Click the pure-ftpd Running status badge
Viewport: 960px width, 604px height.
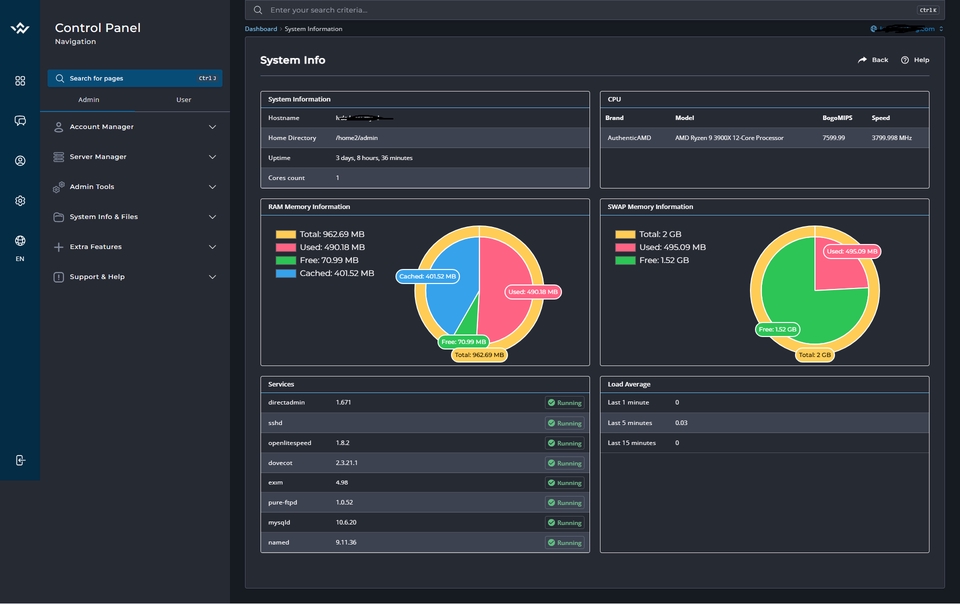(564, 502)
